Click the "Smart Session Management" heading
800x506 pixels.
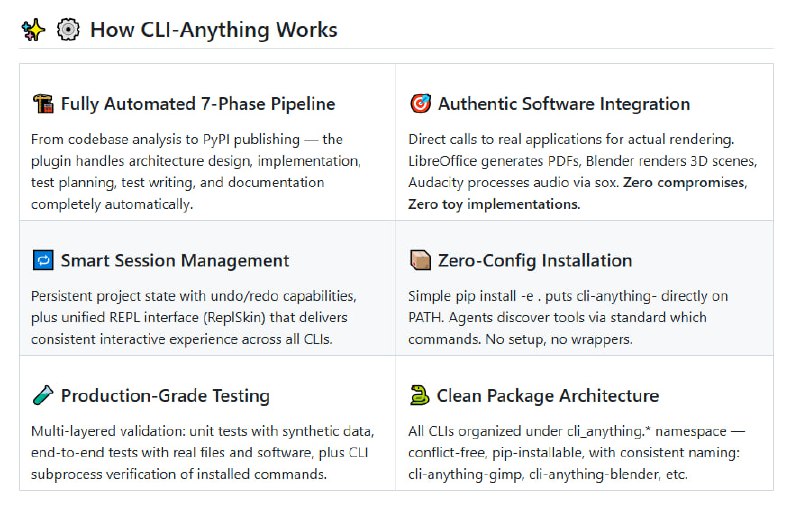pyautogui.click(x=175, y=261)
